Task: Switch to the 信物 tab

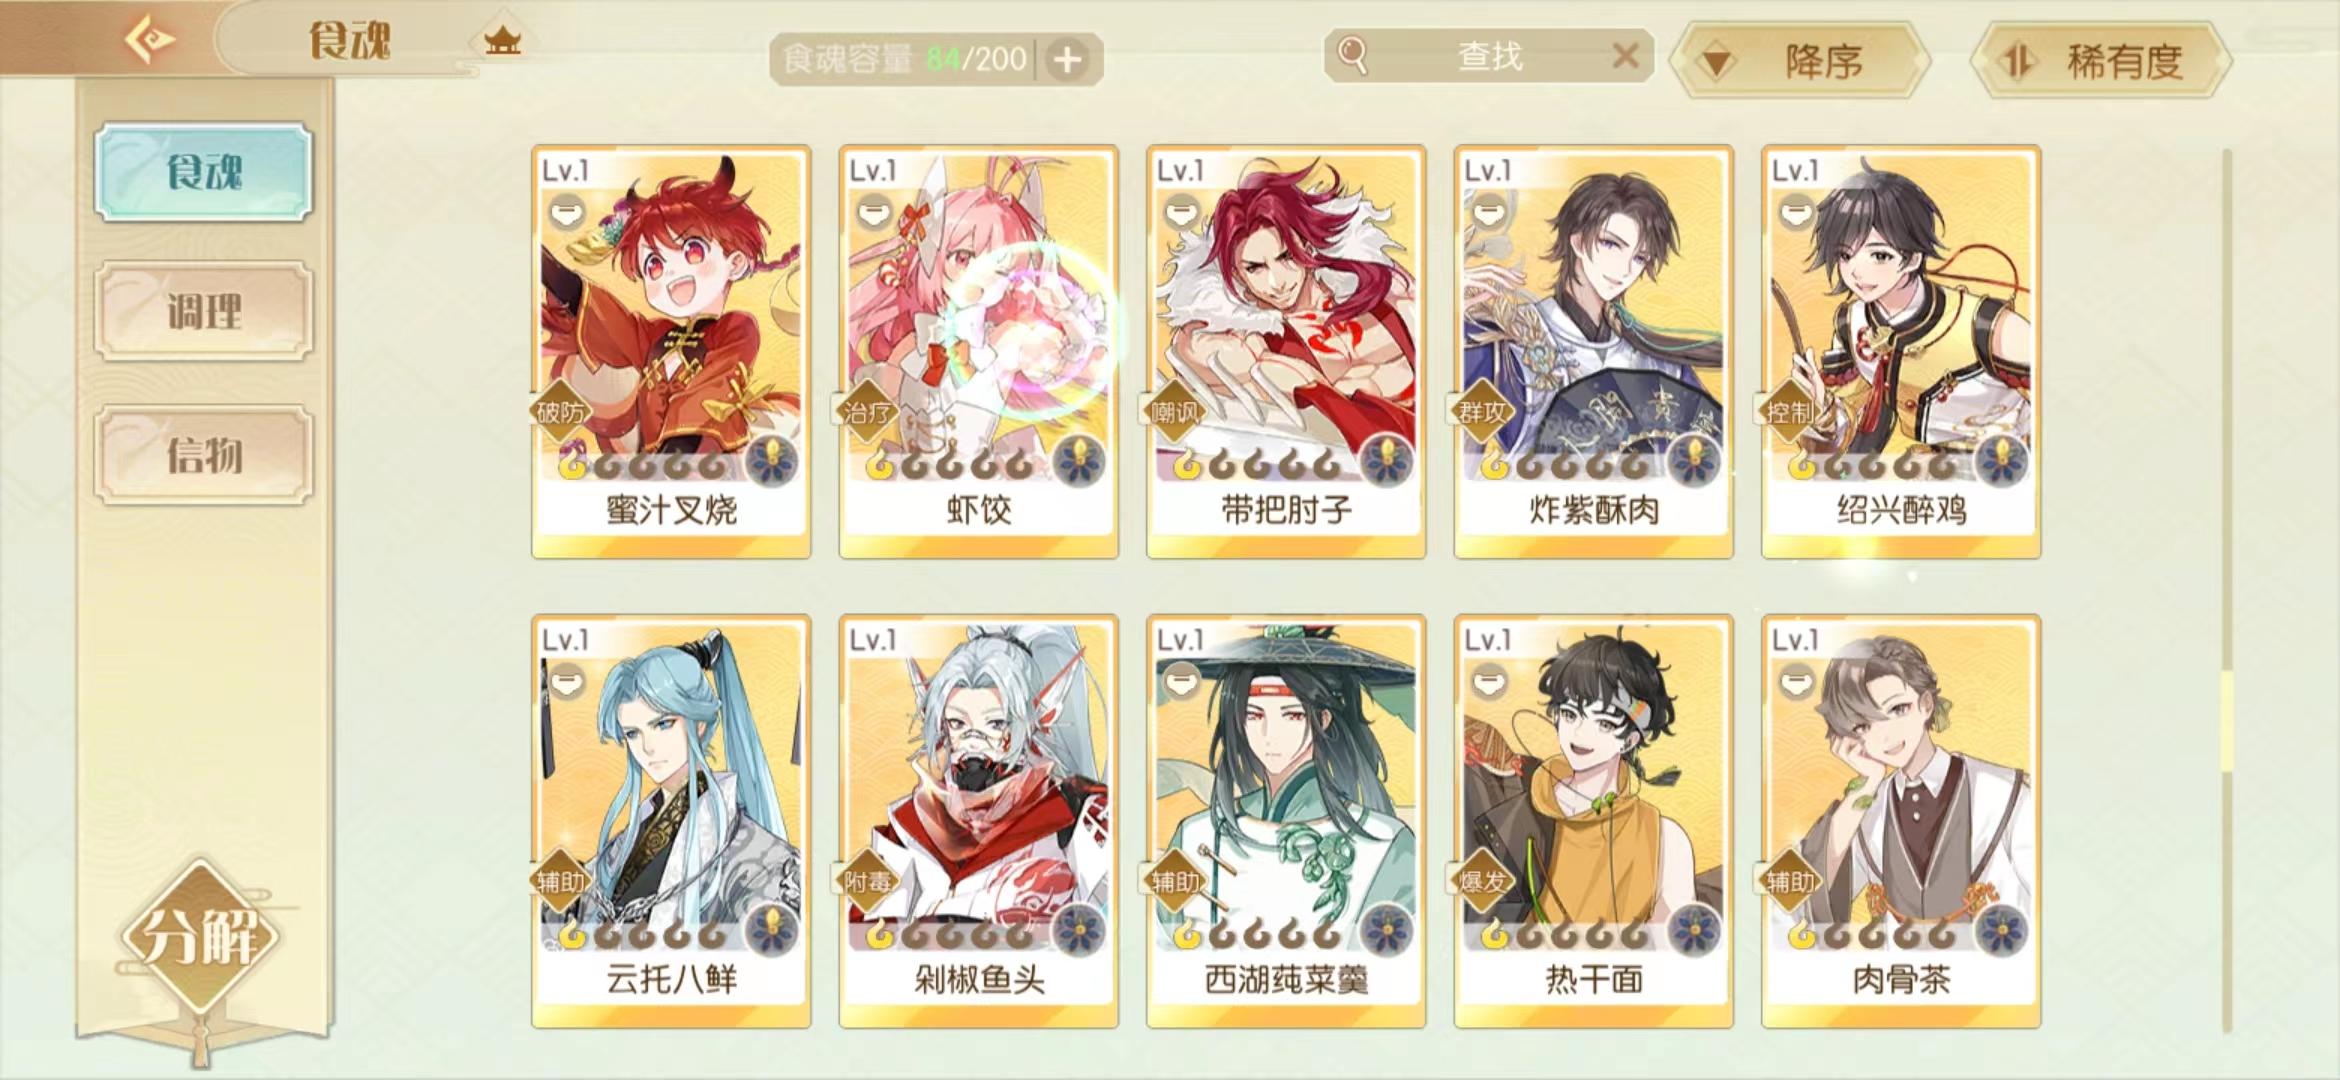Action: coord(204,455)
